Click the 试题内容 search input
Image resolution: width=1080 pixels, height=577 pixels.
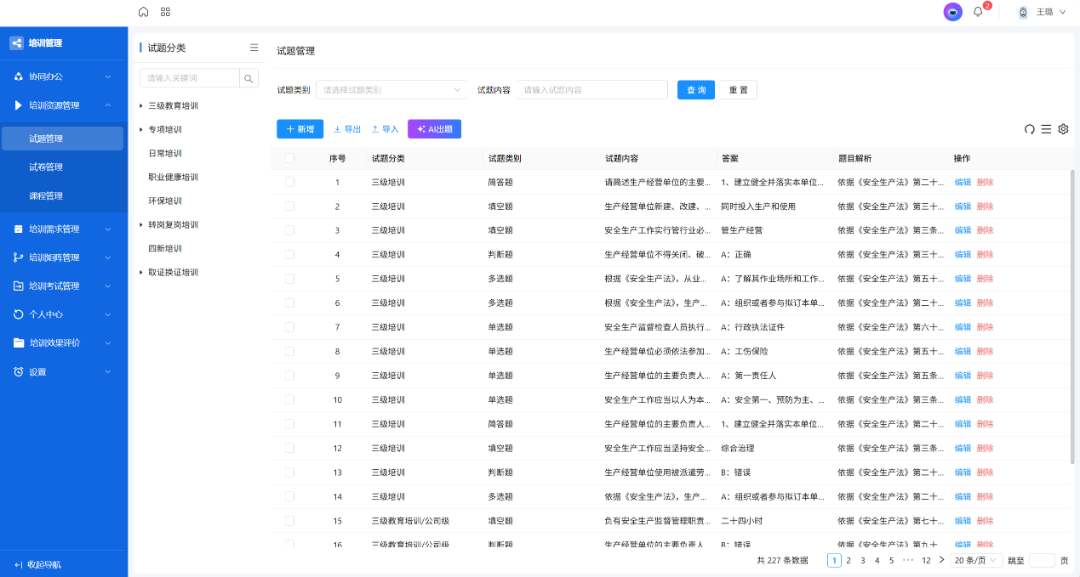pyautogui.click(x=592, y=90)
